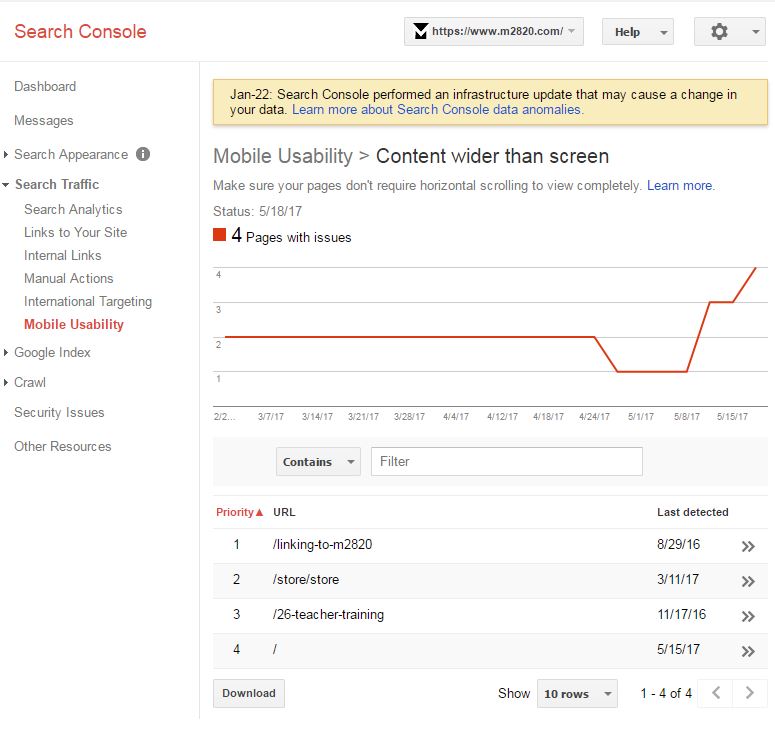Expand the Crawl sidebar section

point(30,382)
